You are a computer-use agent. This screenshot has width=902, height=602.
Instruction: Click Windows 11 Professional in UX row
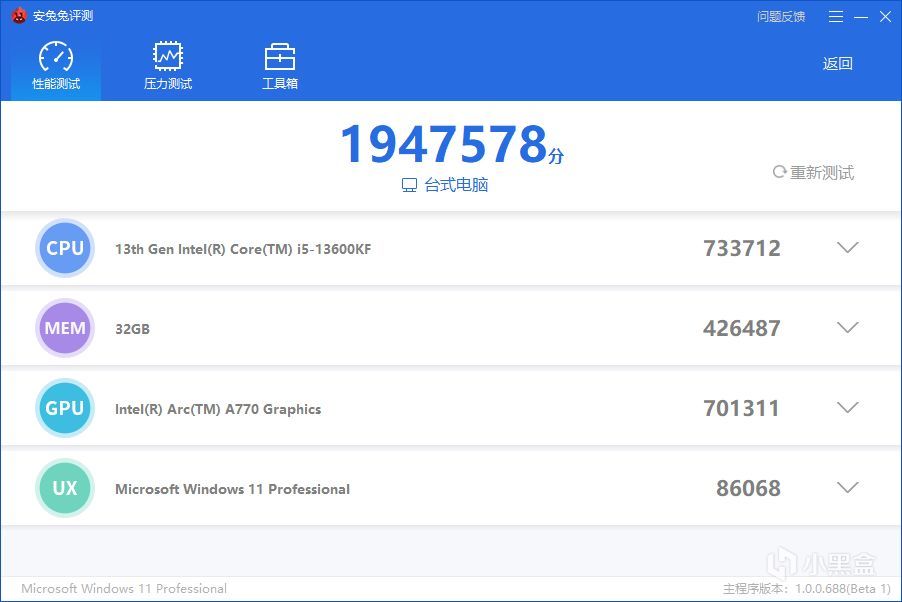pos(232,489)
